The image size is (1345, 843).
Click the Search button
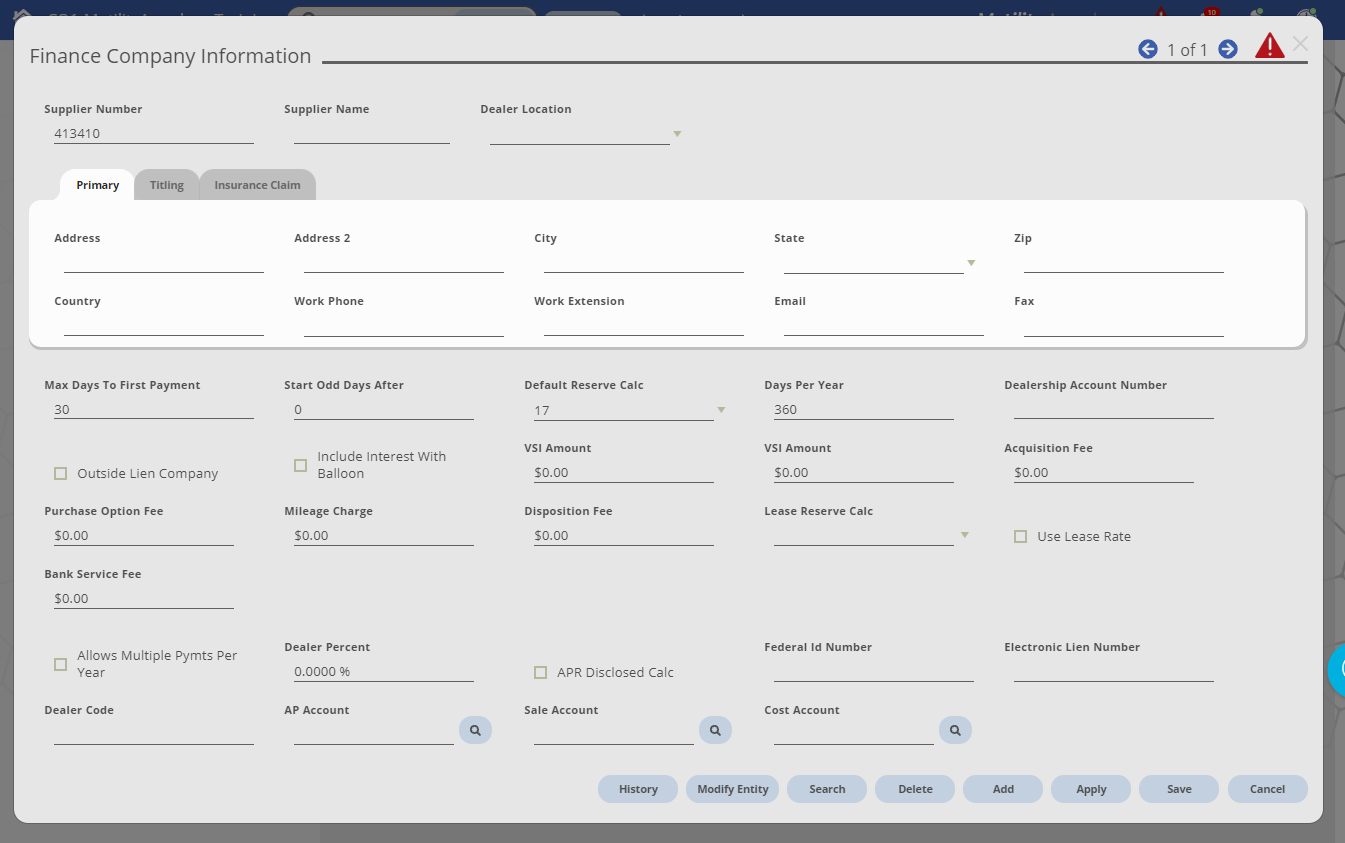pos(827,789)
